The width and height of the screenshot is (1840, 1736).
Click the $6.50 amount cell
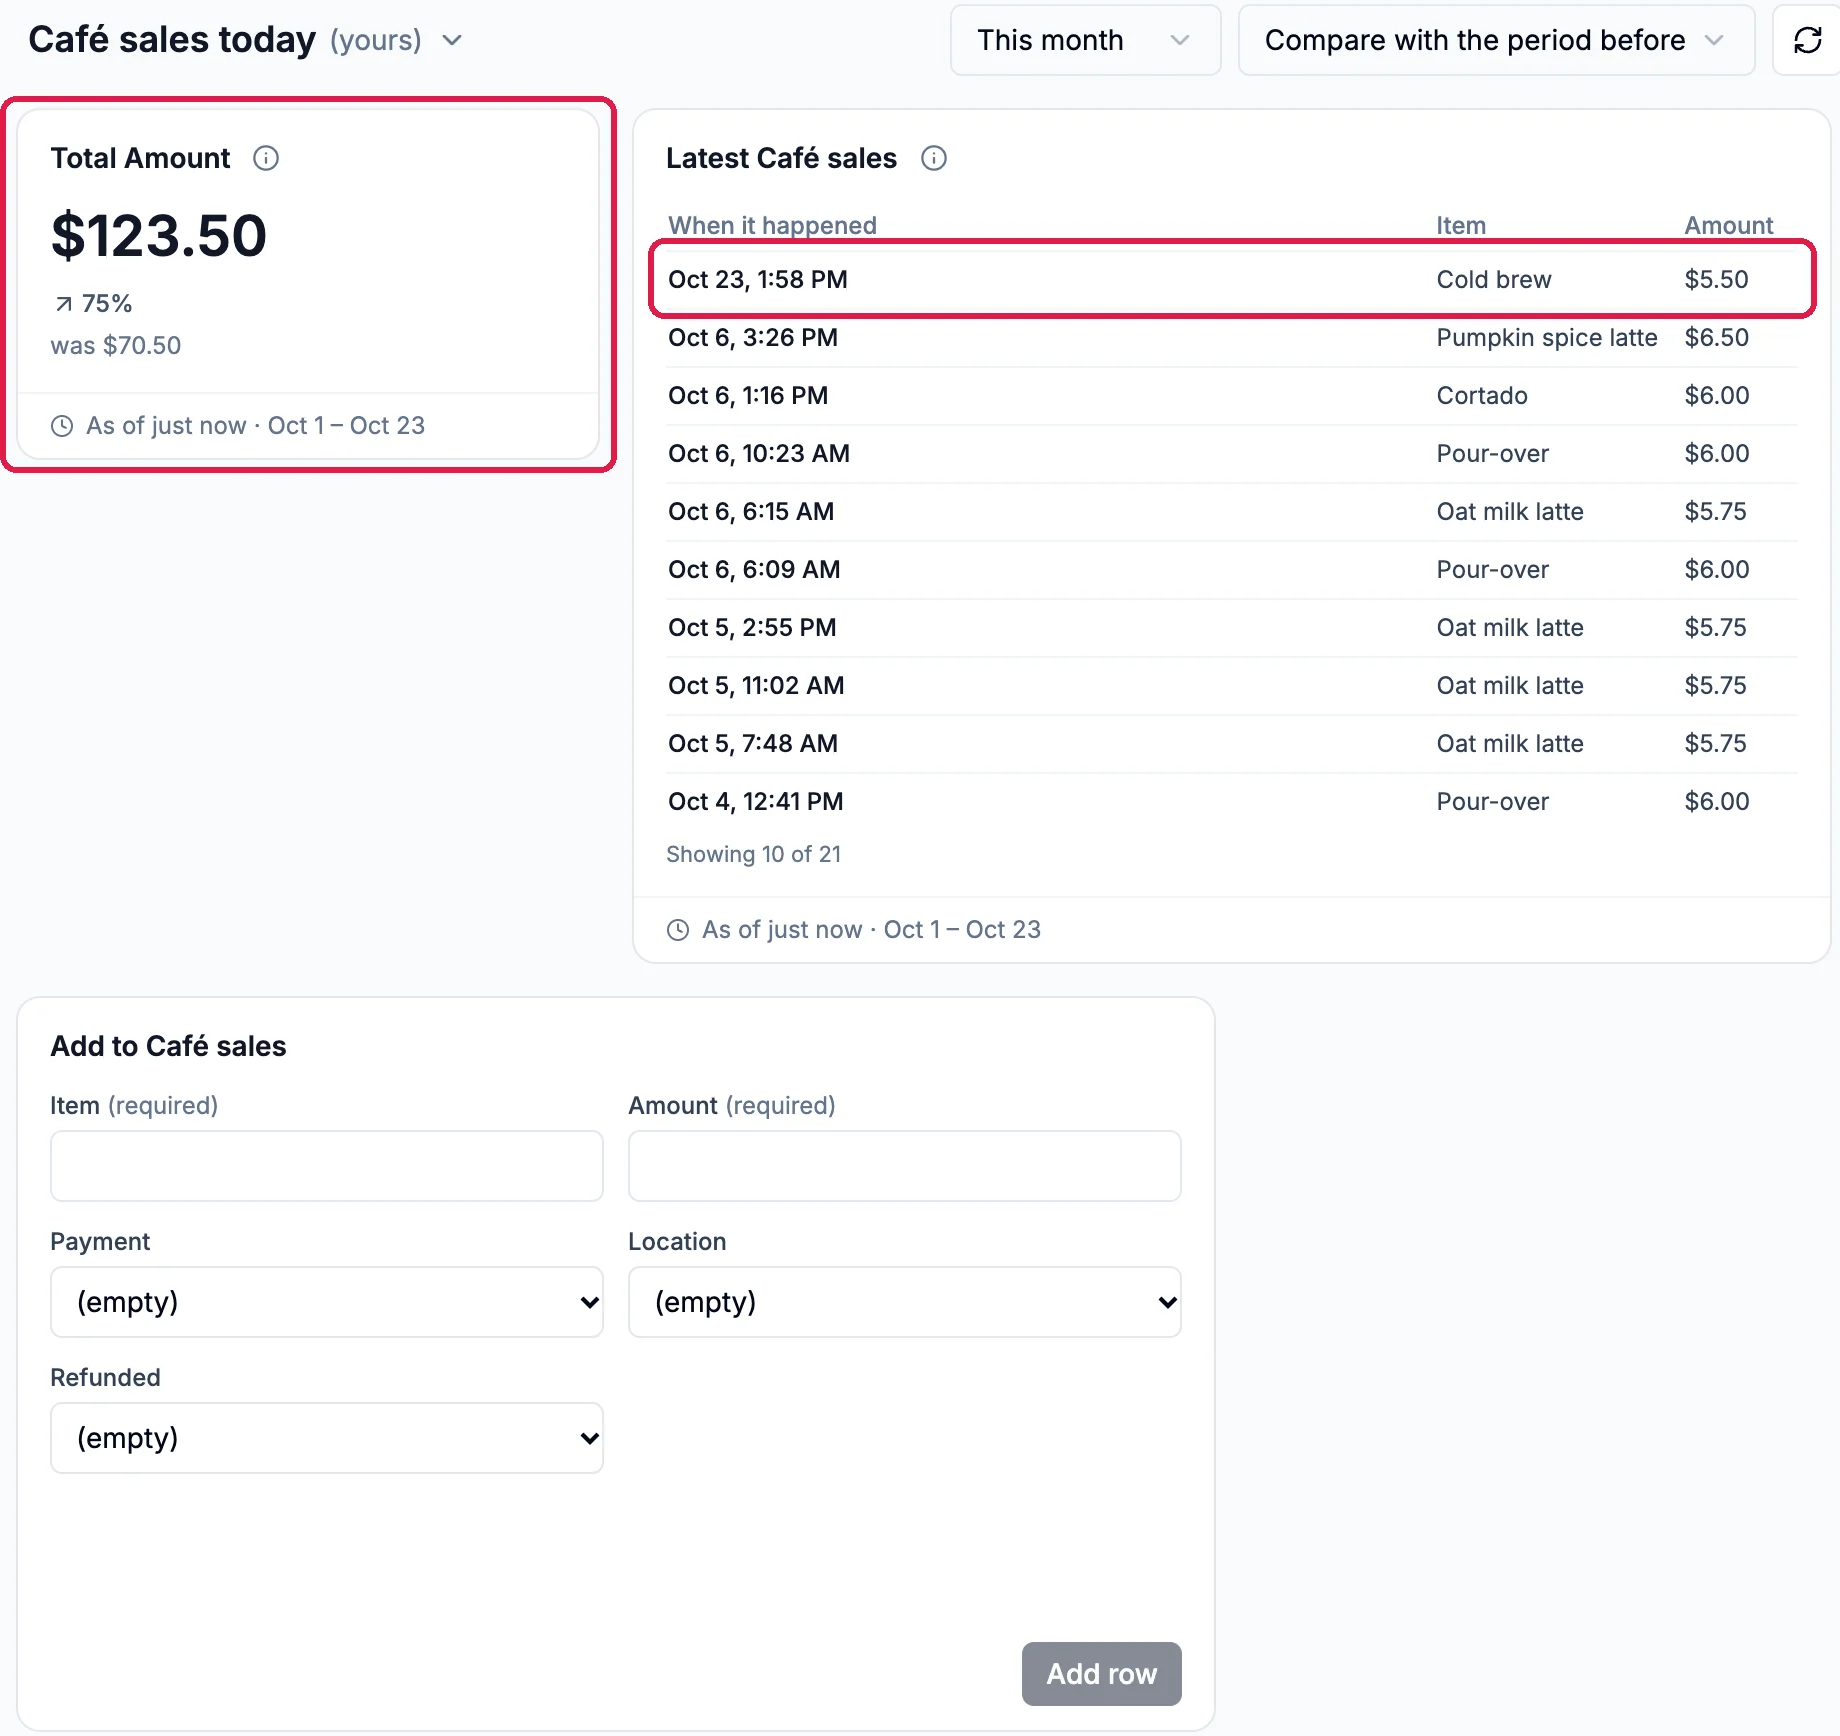click(1717, 338)
